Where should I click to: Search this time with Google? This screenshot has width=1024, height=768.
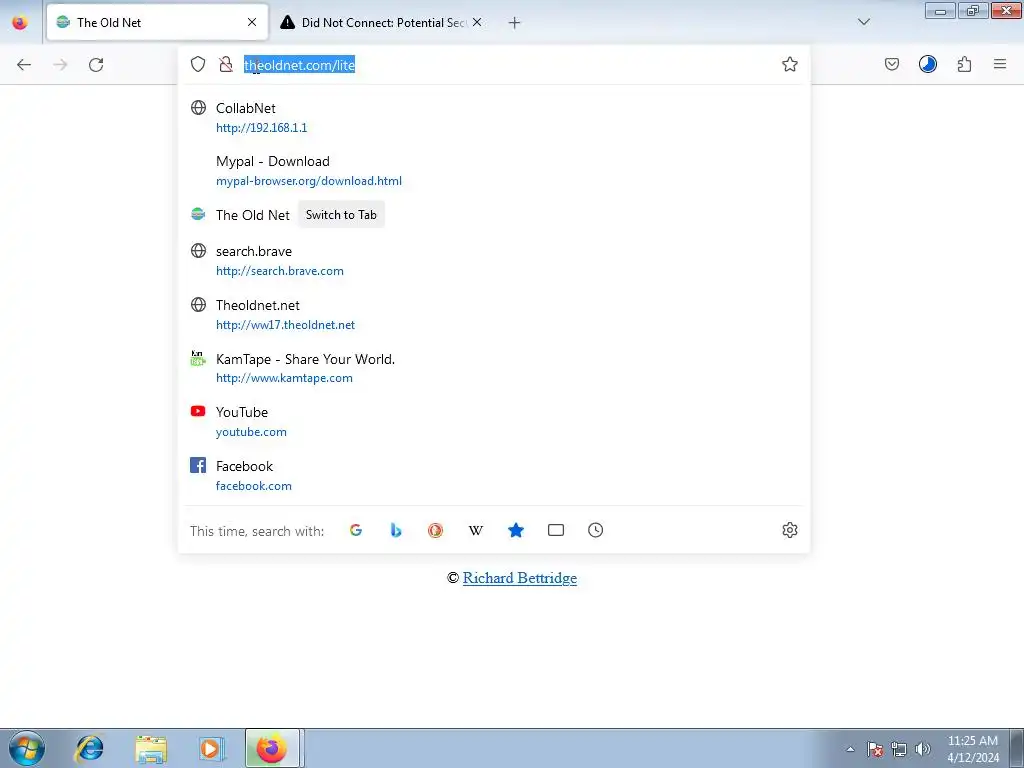[356, 530]
